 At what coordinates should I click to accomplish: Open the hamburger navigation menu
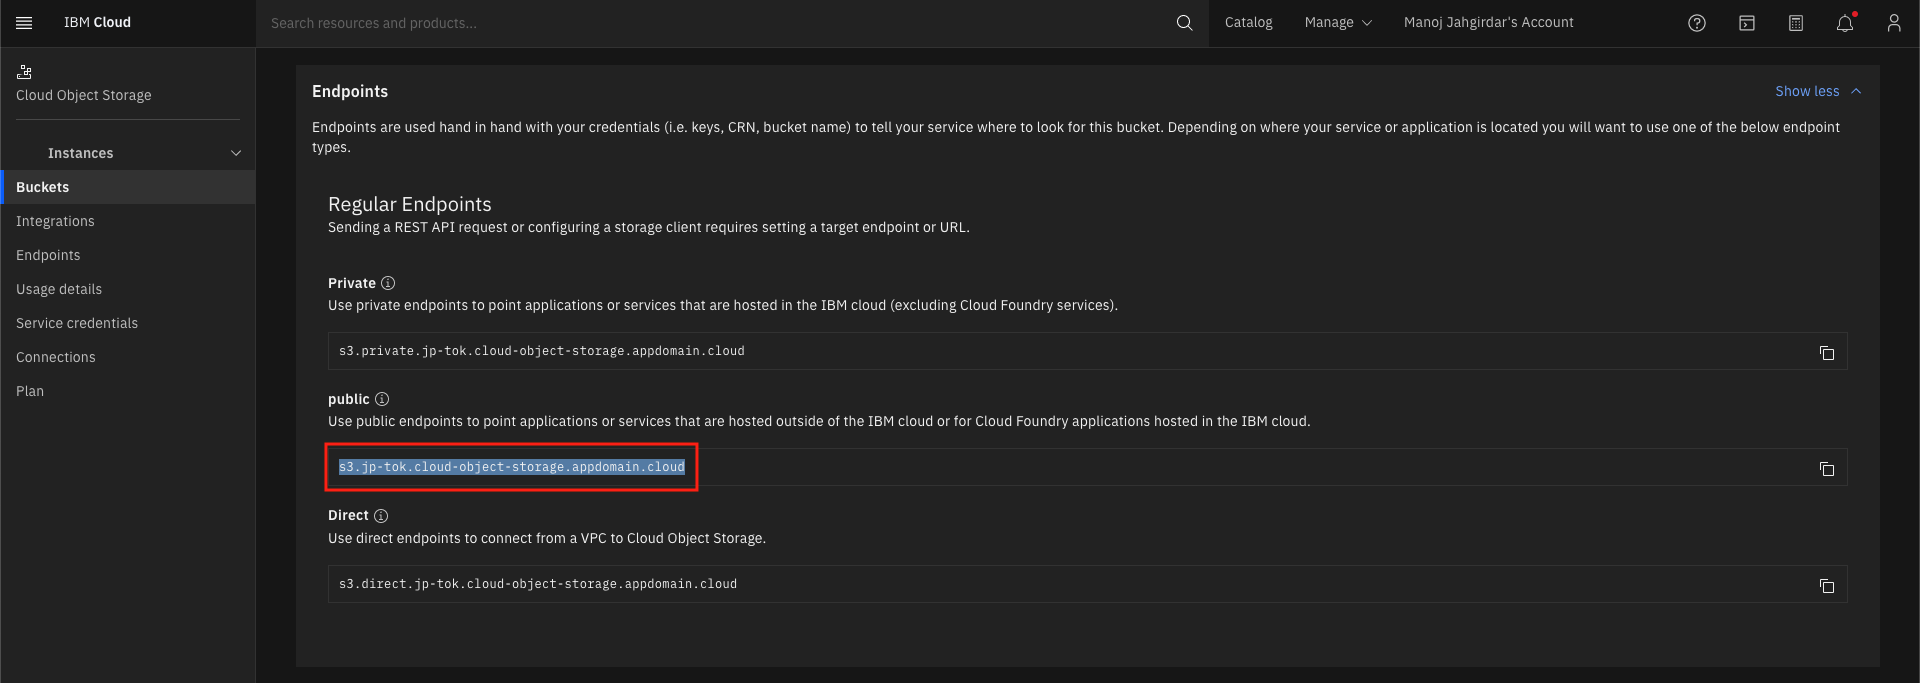point(24,23)
